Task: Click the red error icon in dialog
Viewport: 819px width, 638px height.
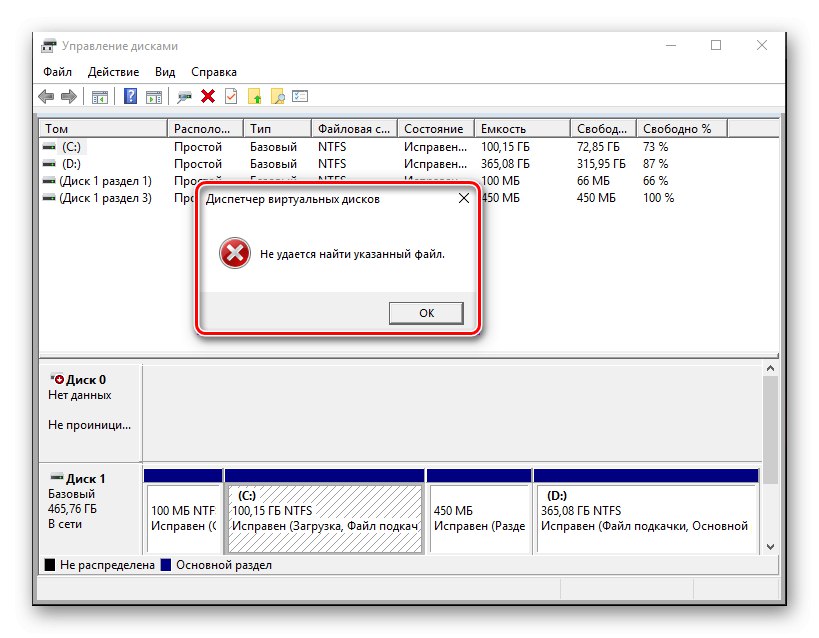Action: [235, 253]
